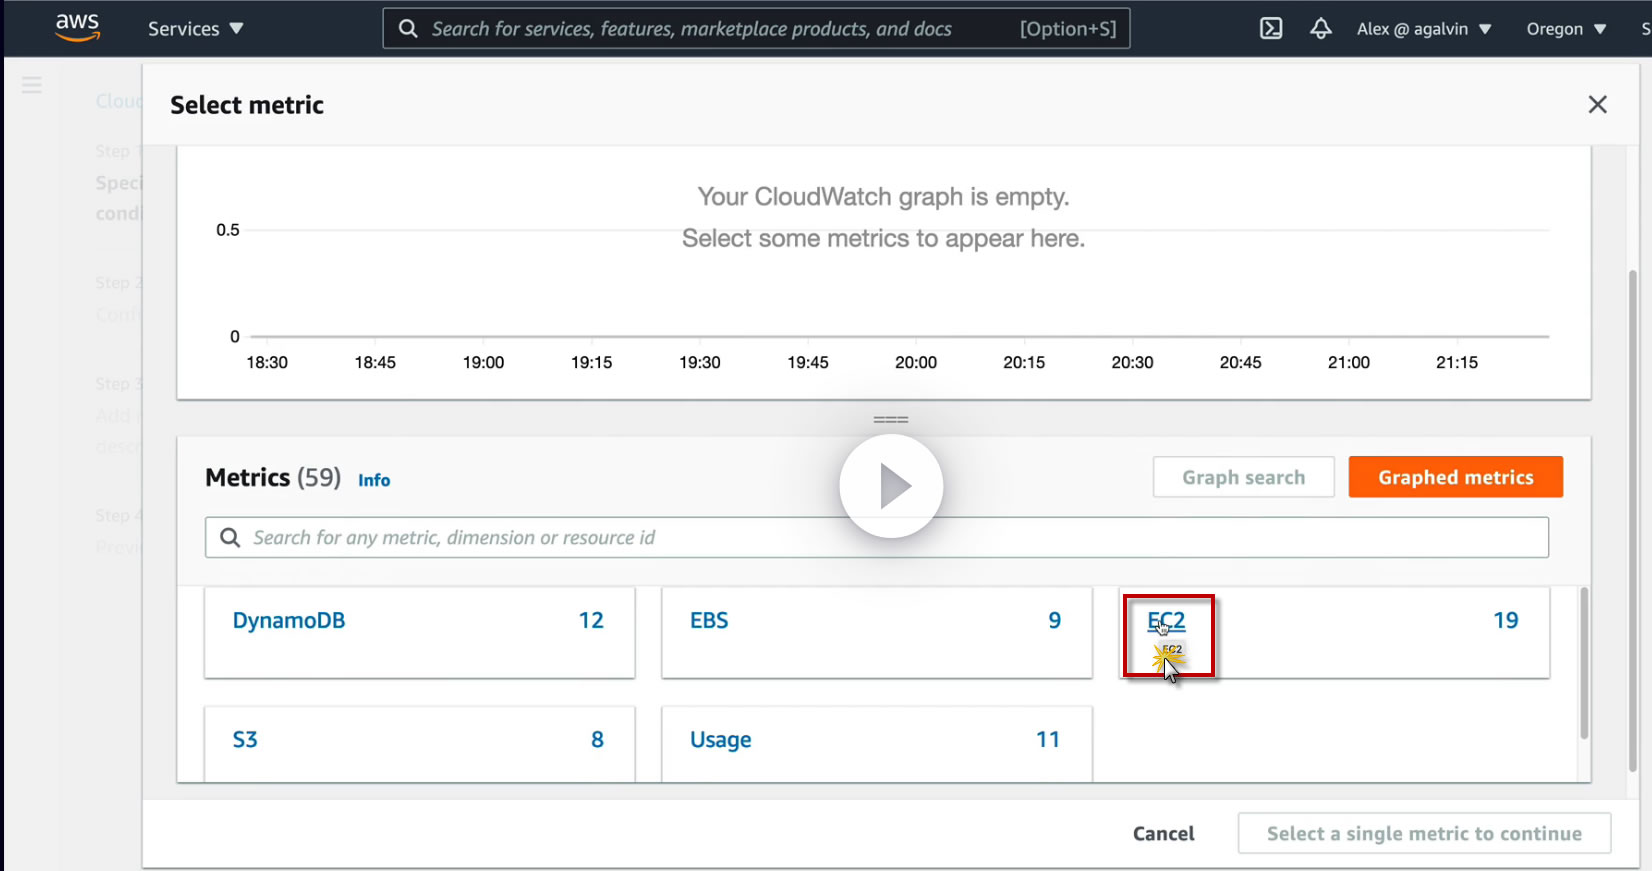Open the Alex @ agalvin account menu
Screen dimensions: 1652x871
1423,29
